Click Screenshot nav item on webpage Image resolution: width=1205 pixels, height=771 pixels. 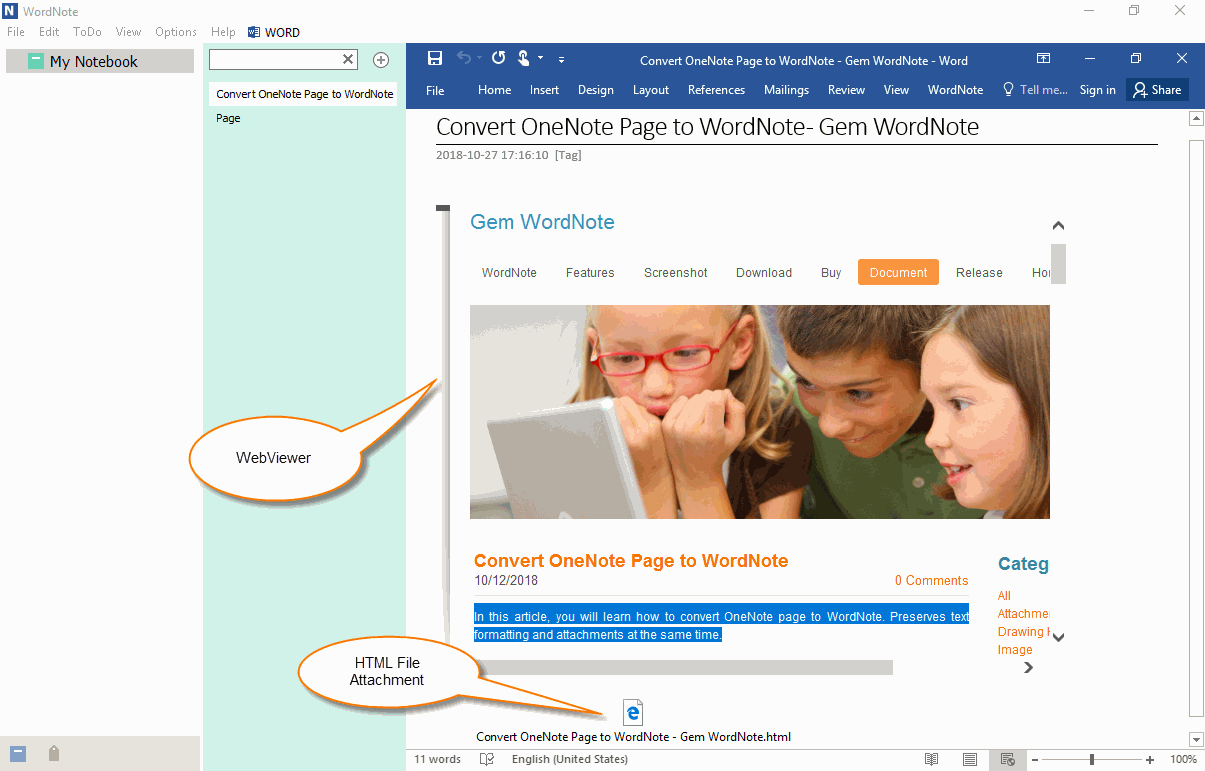coord(676,272)
